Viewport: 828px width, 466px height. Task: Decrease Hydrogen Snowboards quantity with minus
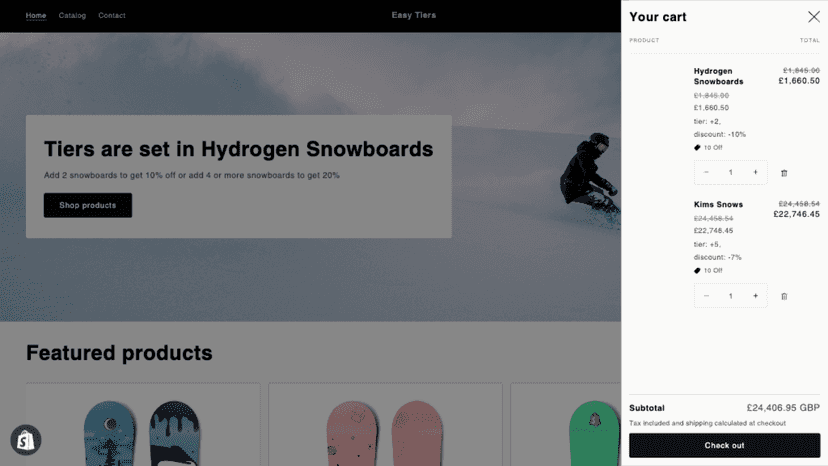coord(706,172)
